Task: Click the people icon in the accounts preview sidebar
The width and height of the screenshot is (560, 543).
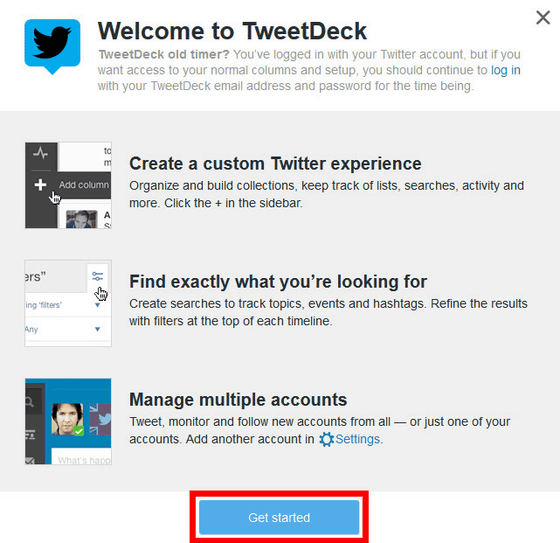Action: pyautogui.click(x=30, y=435)
